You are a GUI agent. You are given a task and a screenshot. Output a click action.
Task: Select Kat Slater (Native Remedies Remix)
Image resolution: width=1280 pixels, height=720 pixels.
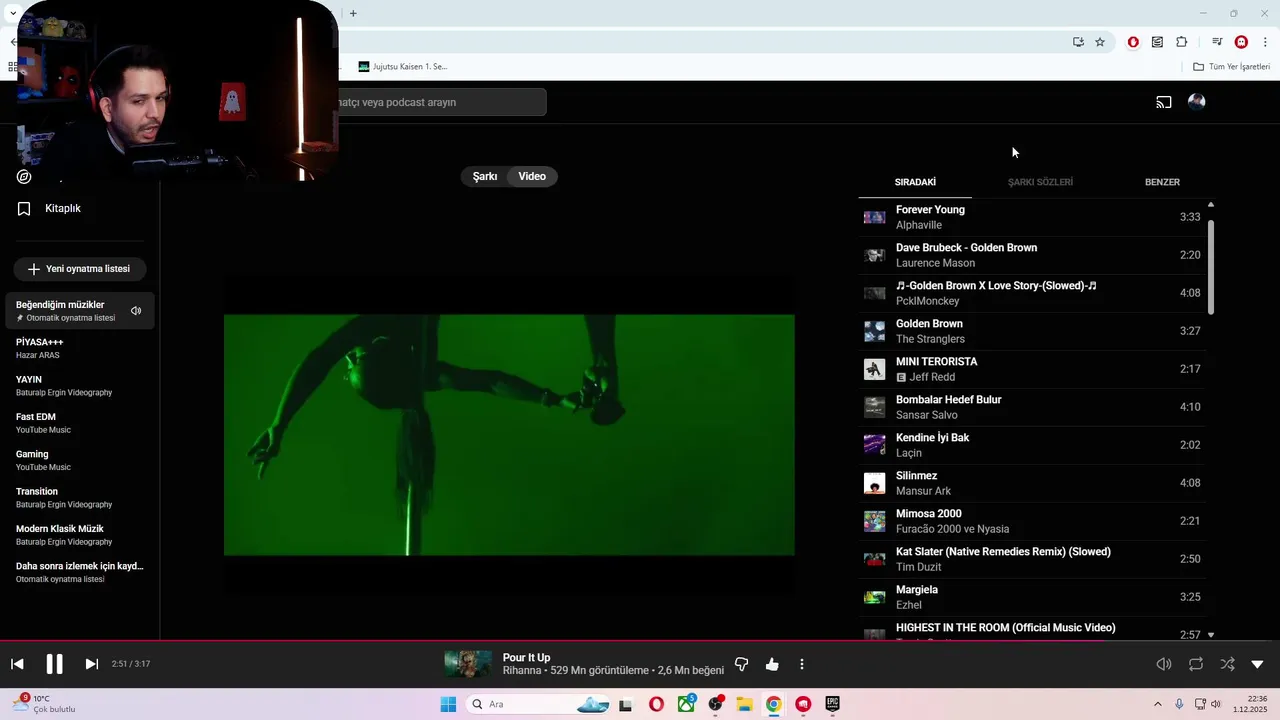pyautogui.click(x=1032, y=559)
